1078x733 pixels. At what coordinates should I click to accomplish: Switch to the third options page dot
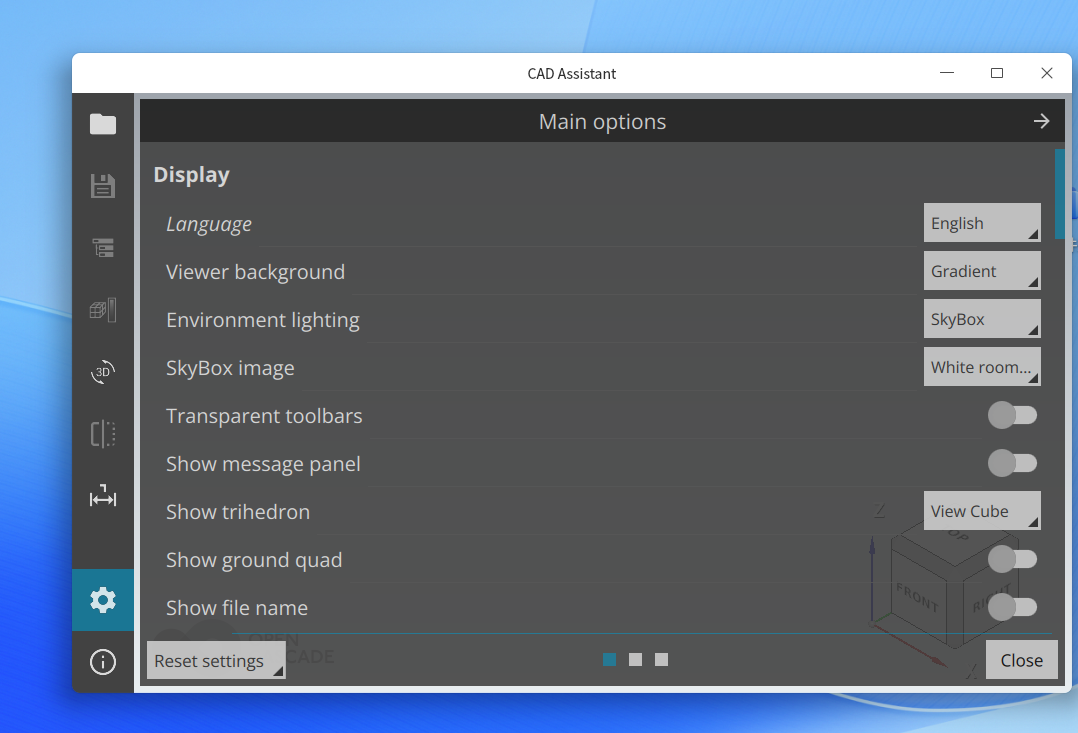(x=661, y=659)
